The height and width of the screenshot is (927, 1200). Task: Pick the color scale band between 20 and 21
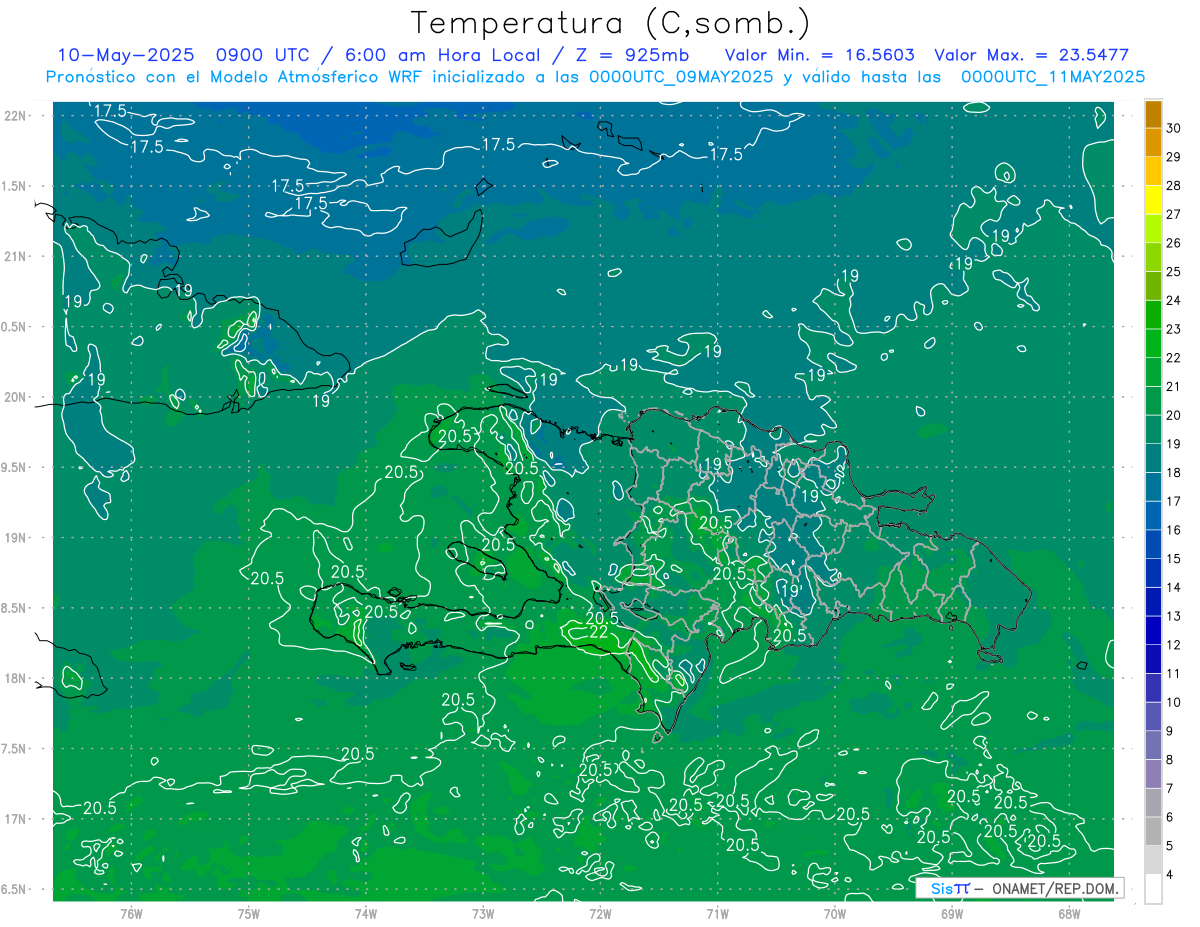point(1153,401)
